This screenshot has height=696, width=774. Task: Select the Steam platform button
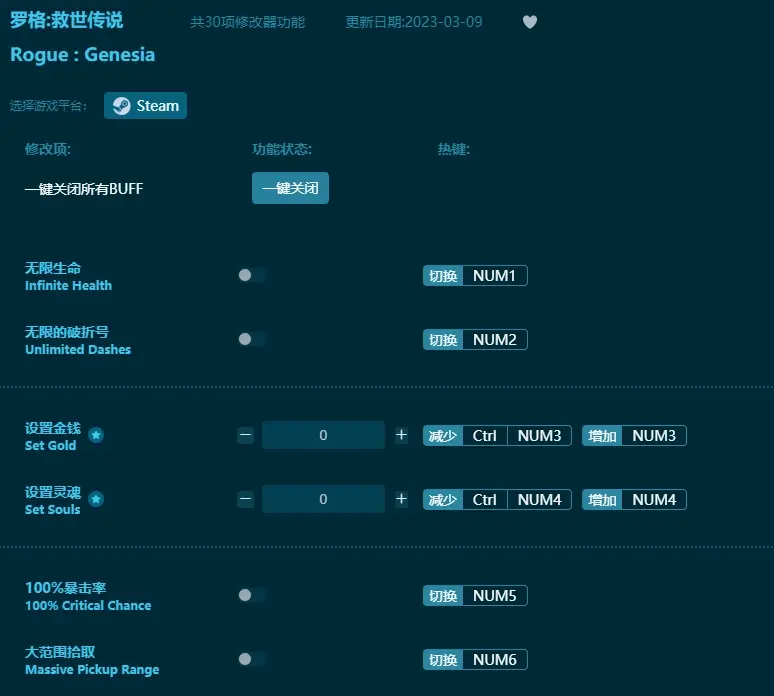click(x=145, y=106)
